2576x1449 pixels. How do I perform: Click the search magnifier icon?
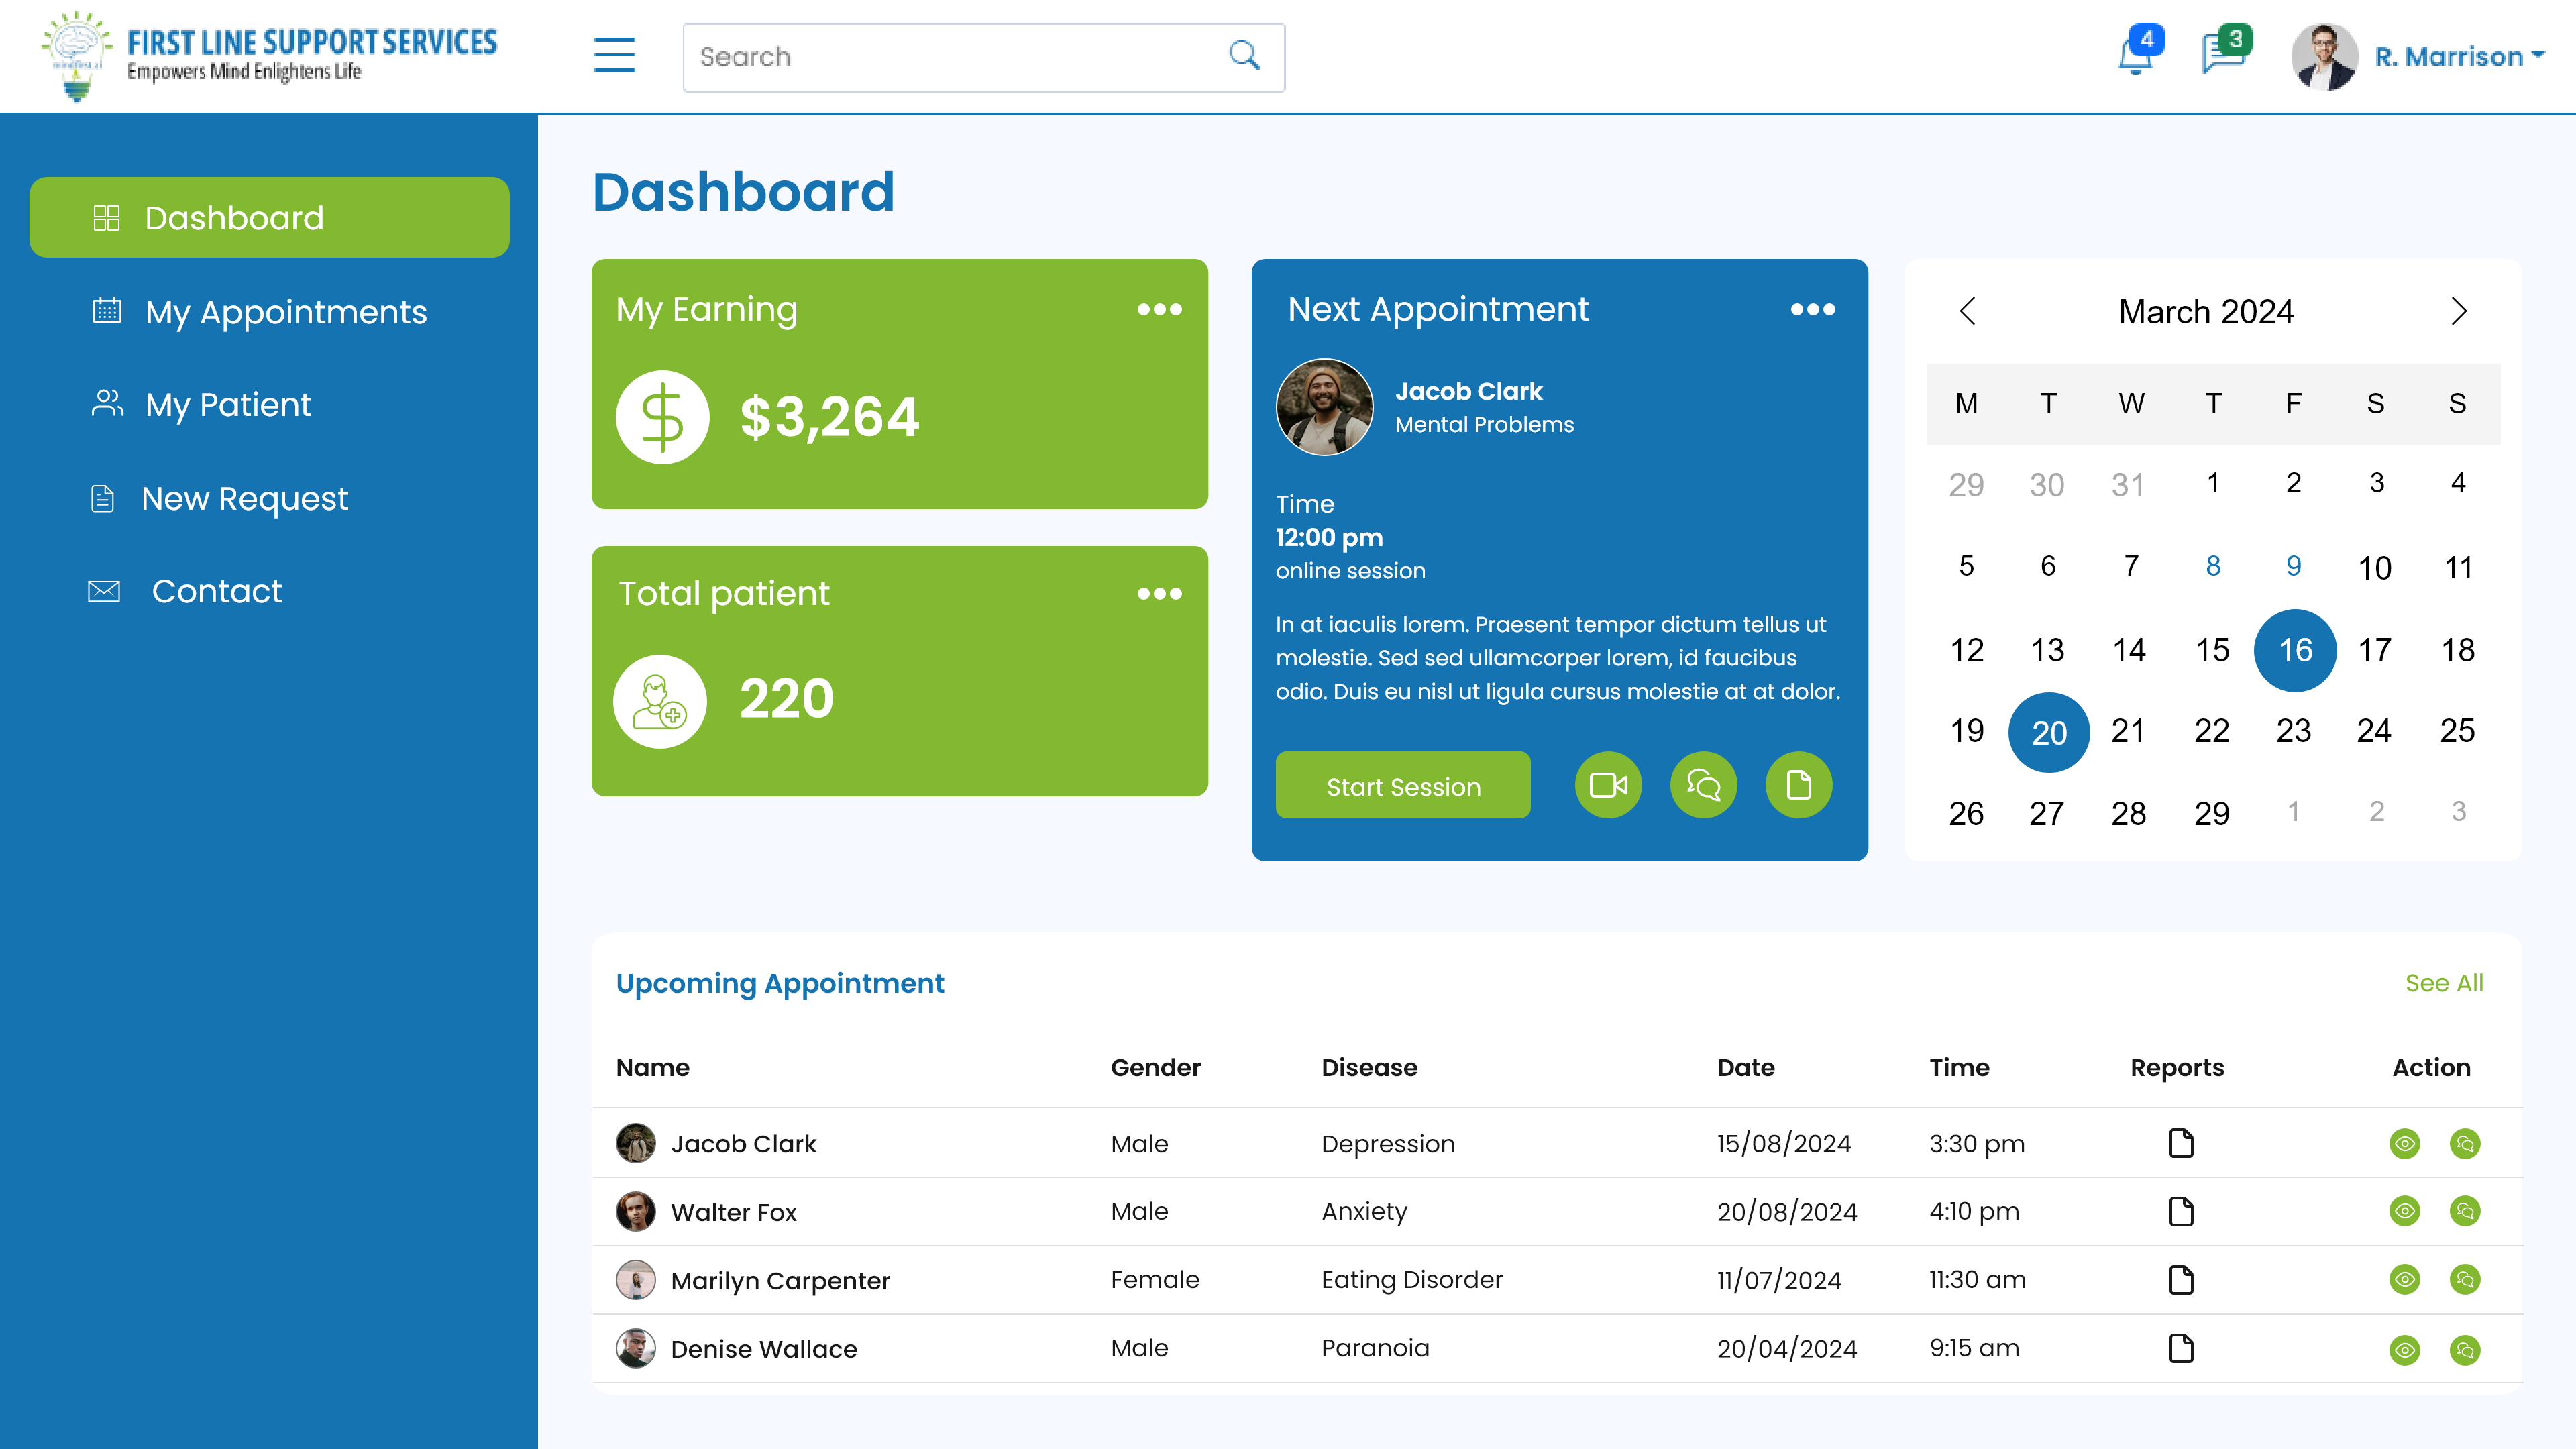coord(1243,55)
